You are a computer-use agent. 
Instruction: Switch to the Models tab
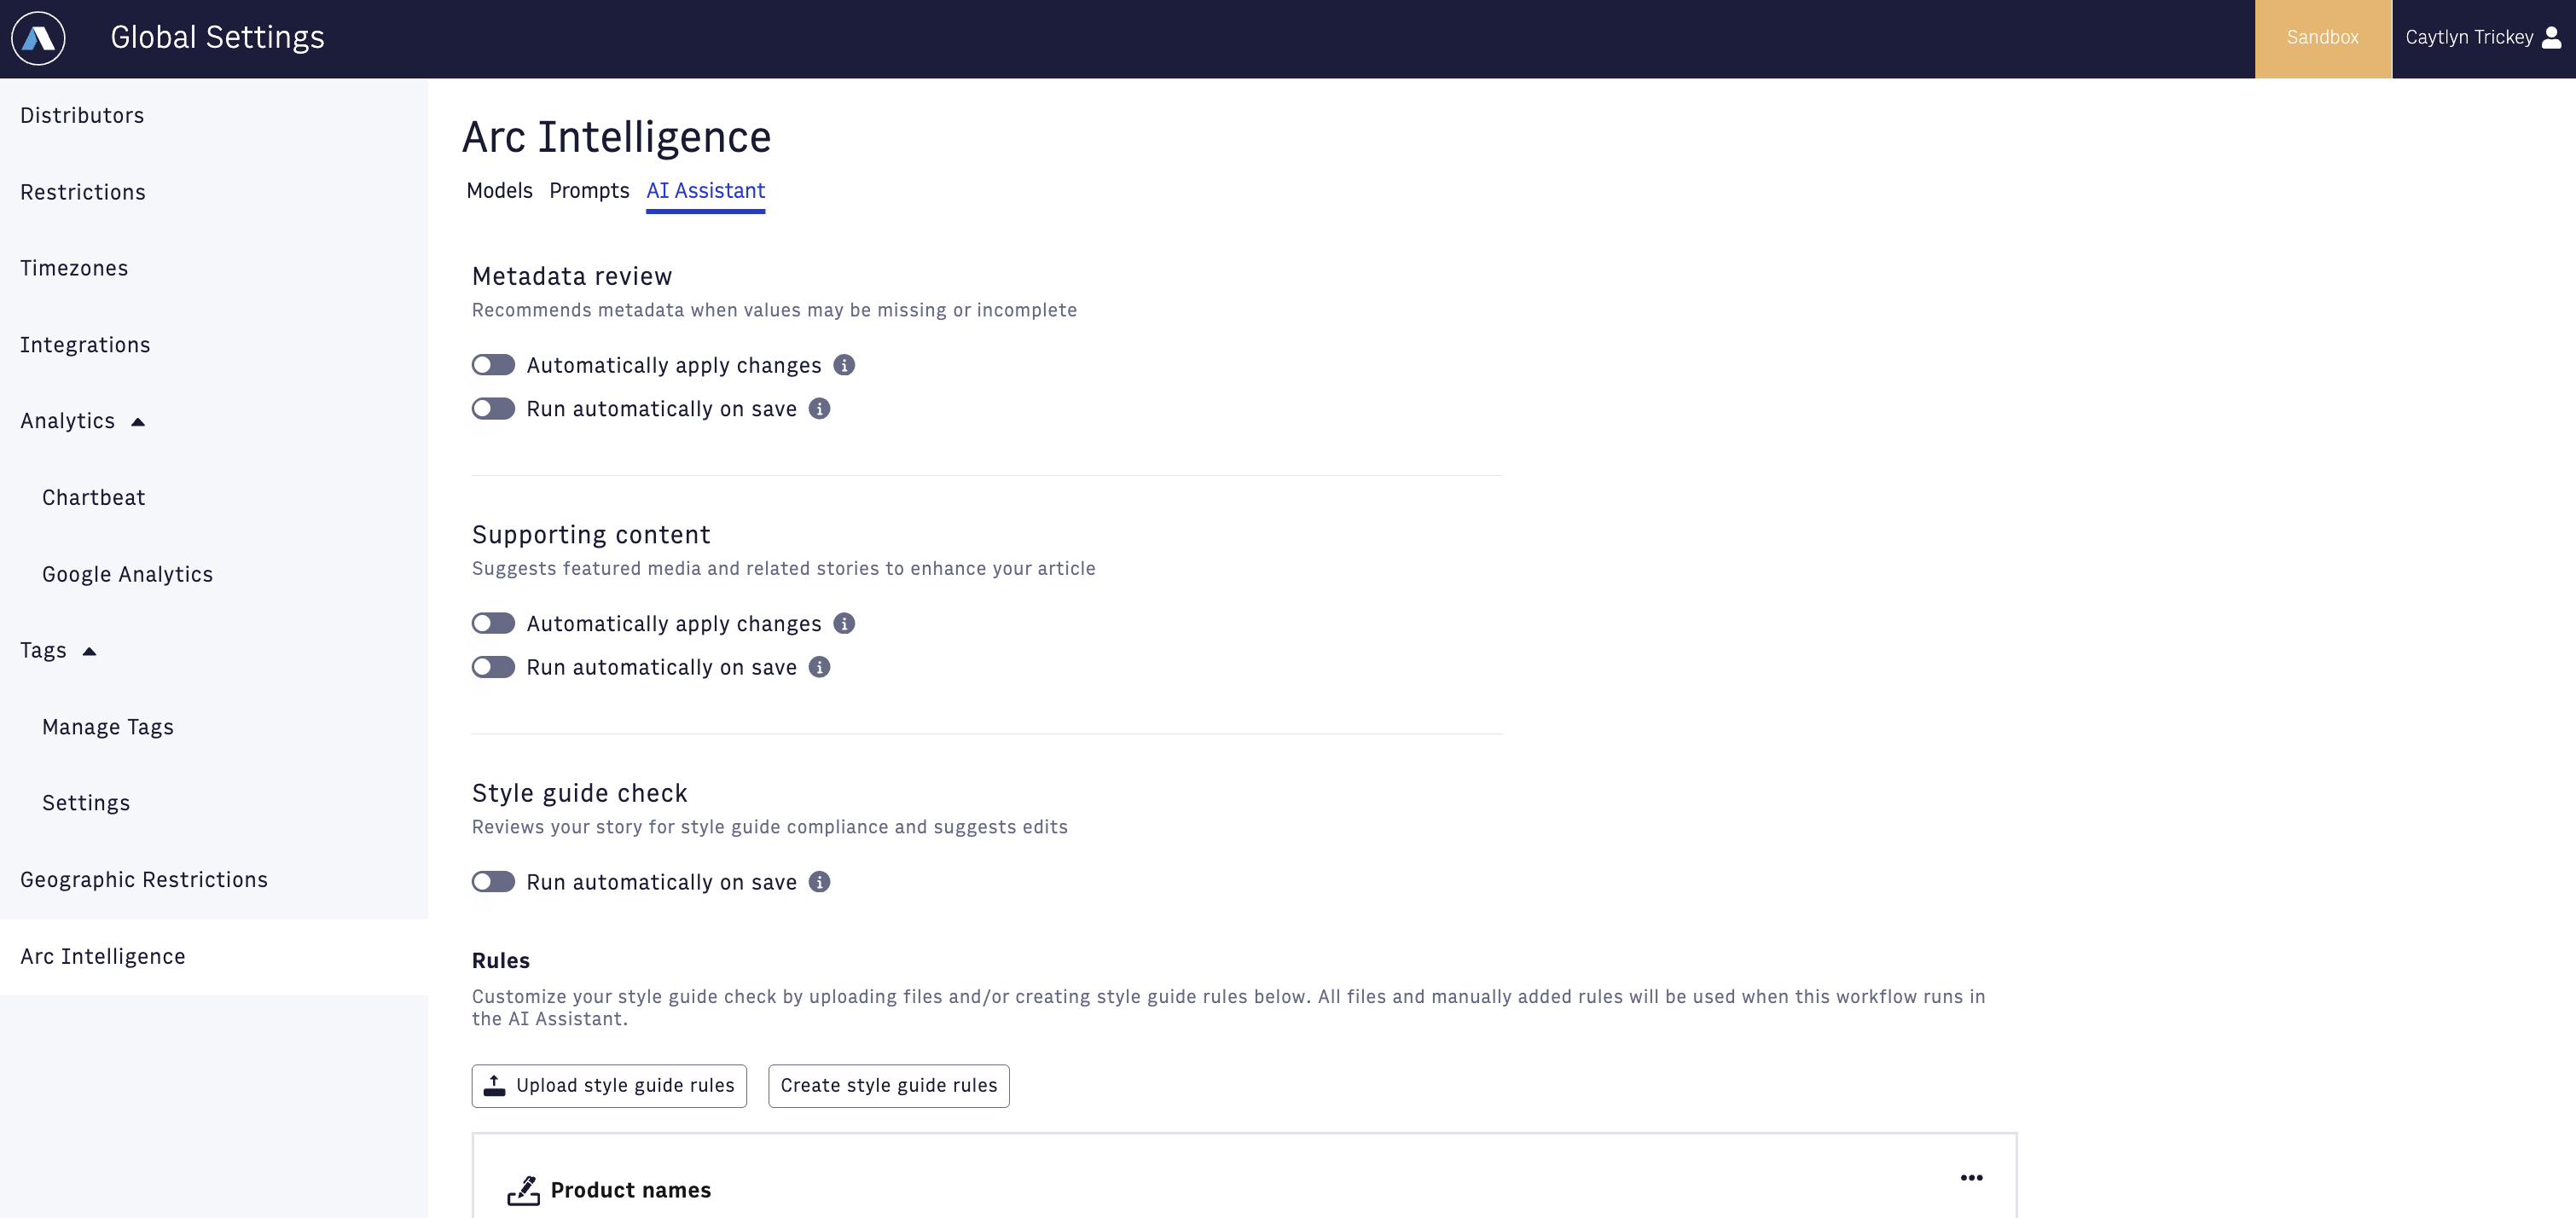pyautogui.click(x=499, y=191)
